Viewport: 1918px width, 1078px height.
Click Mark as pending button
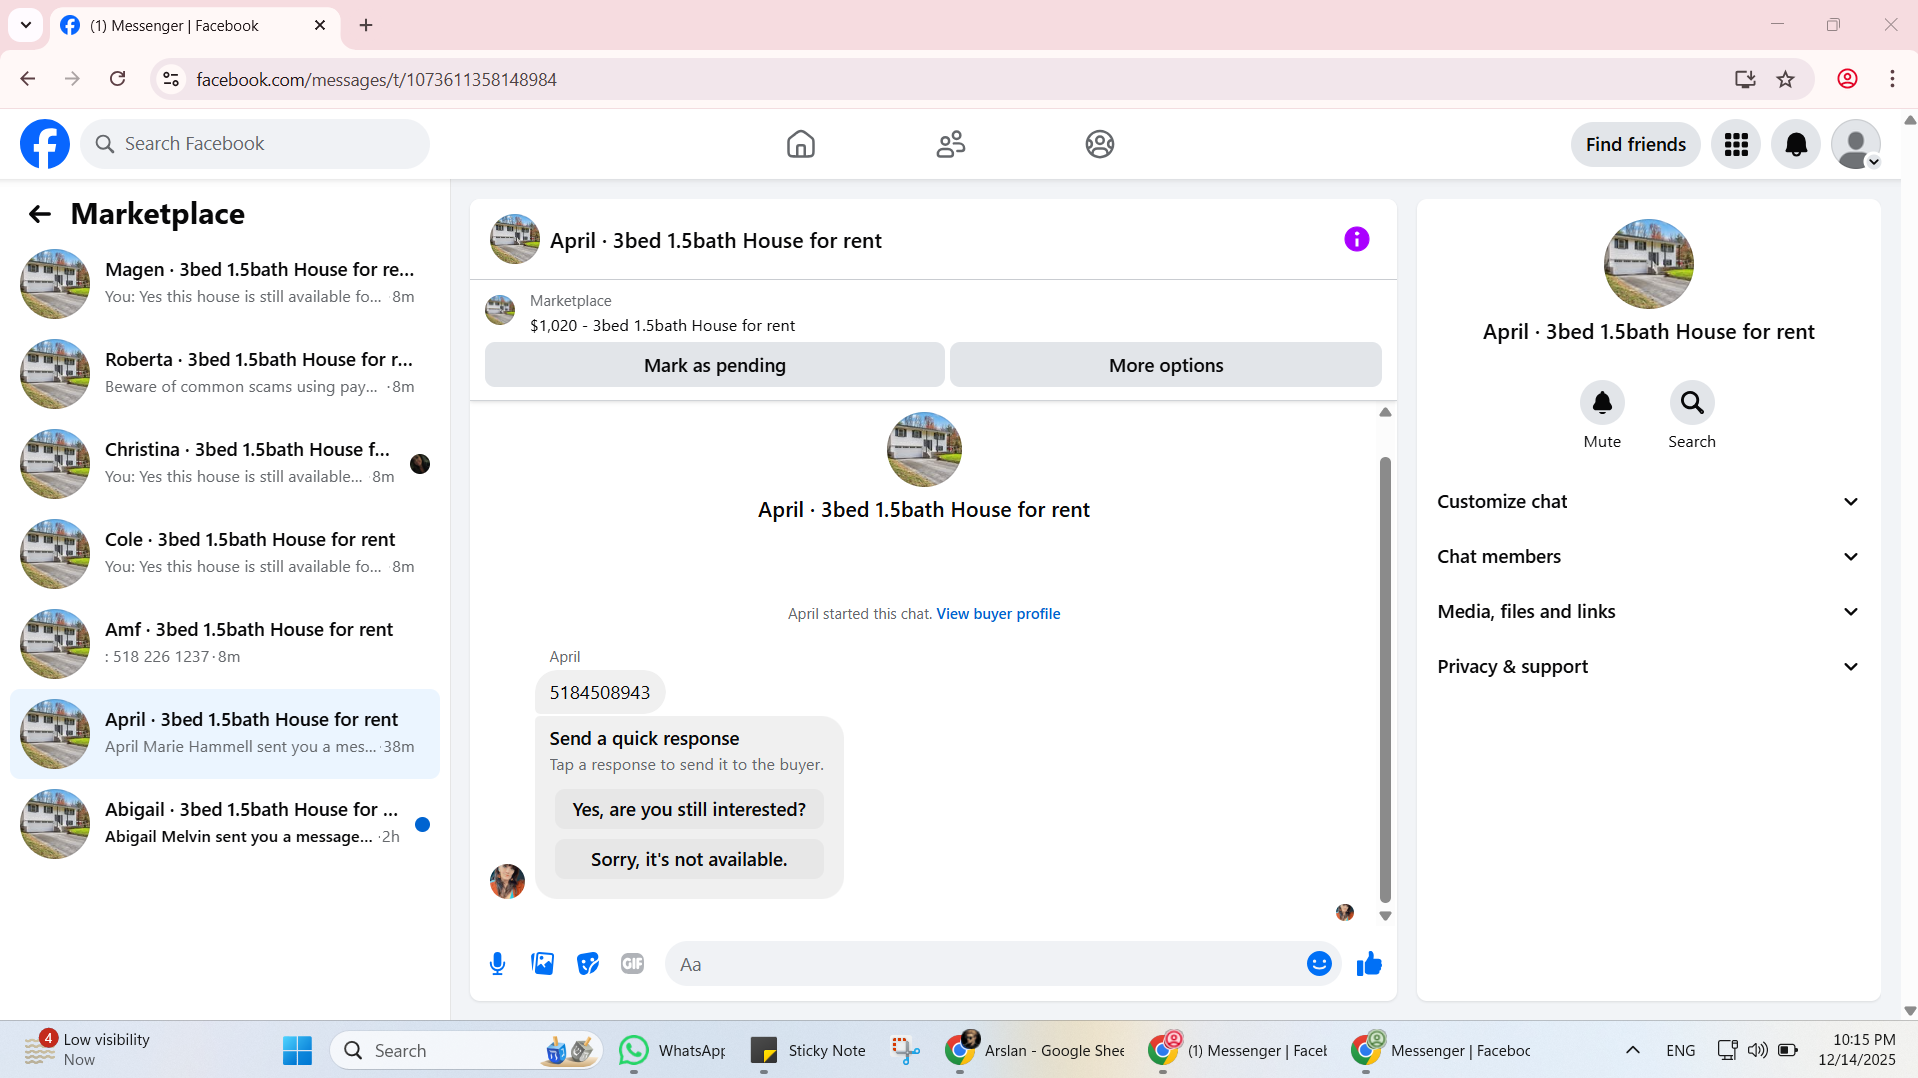715,365
